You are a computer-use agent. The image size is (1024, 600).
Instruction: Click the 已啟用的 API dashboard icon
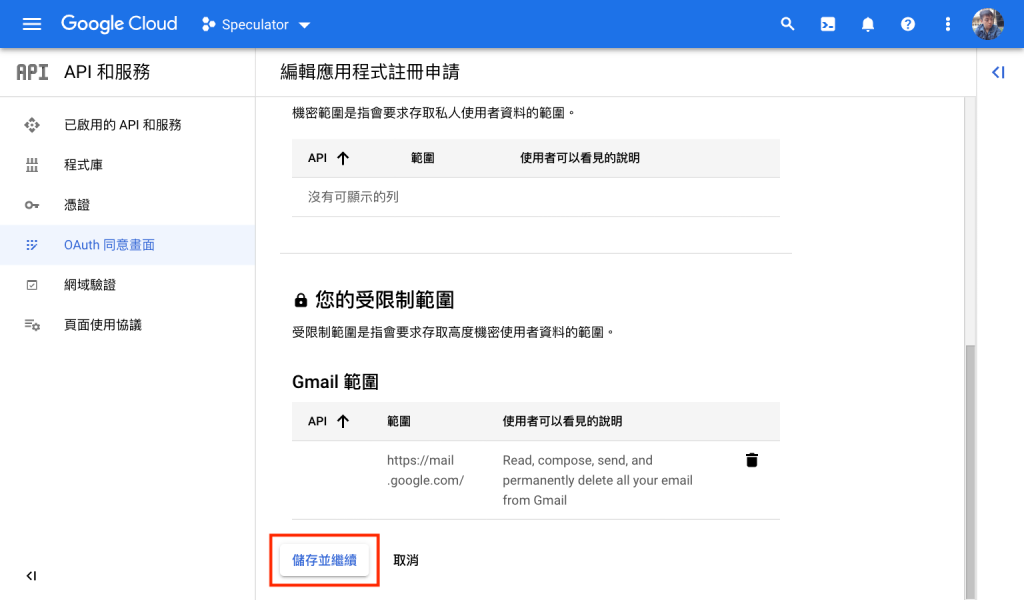31,125
